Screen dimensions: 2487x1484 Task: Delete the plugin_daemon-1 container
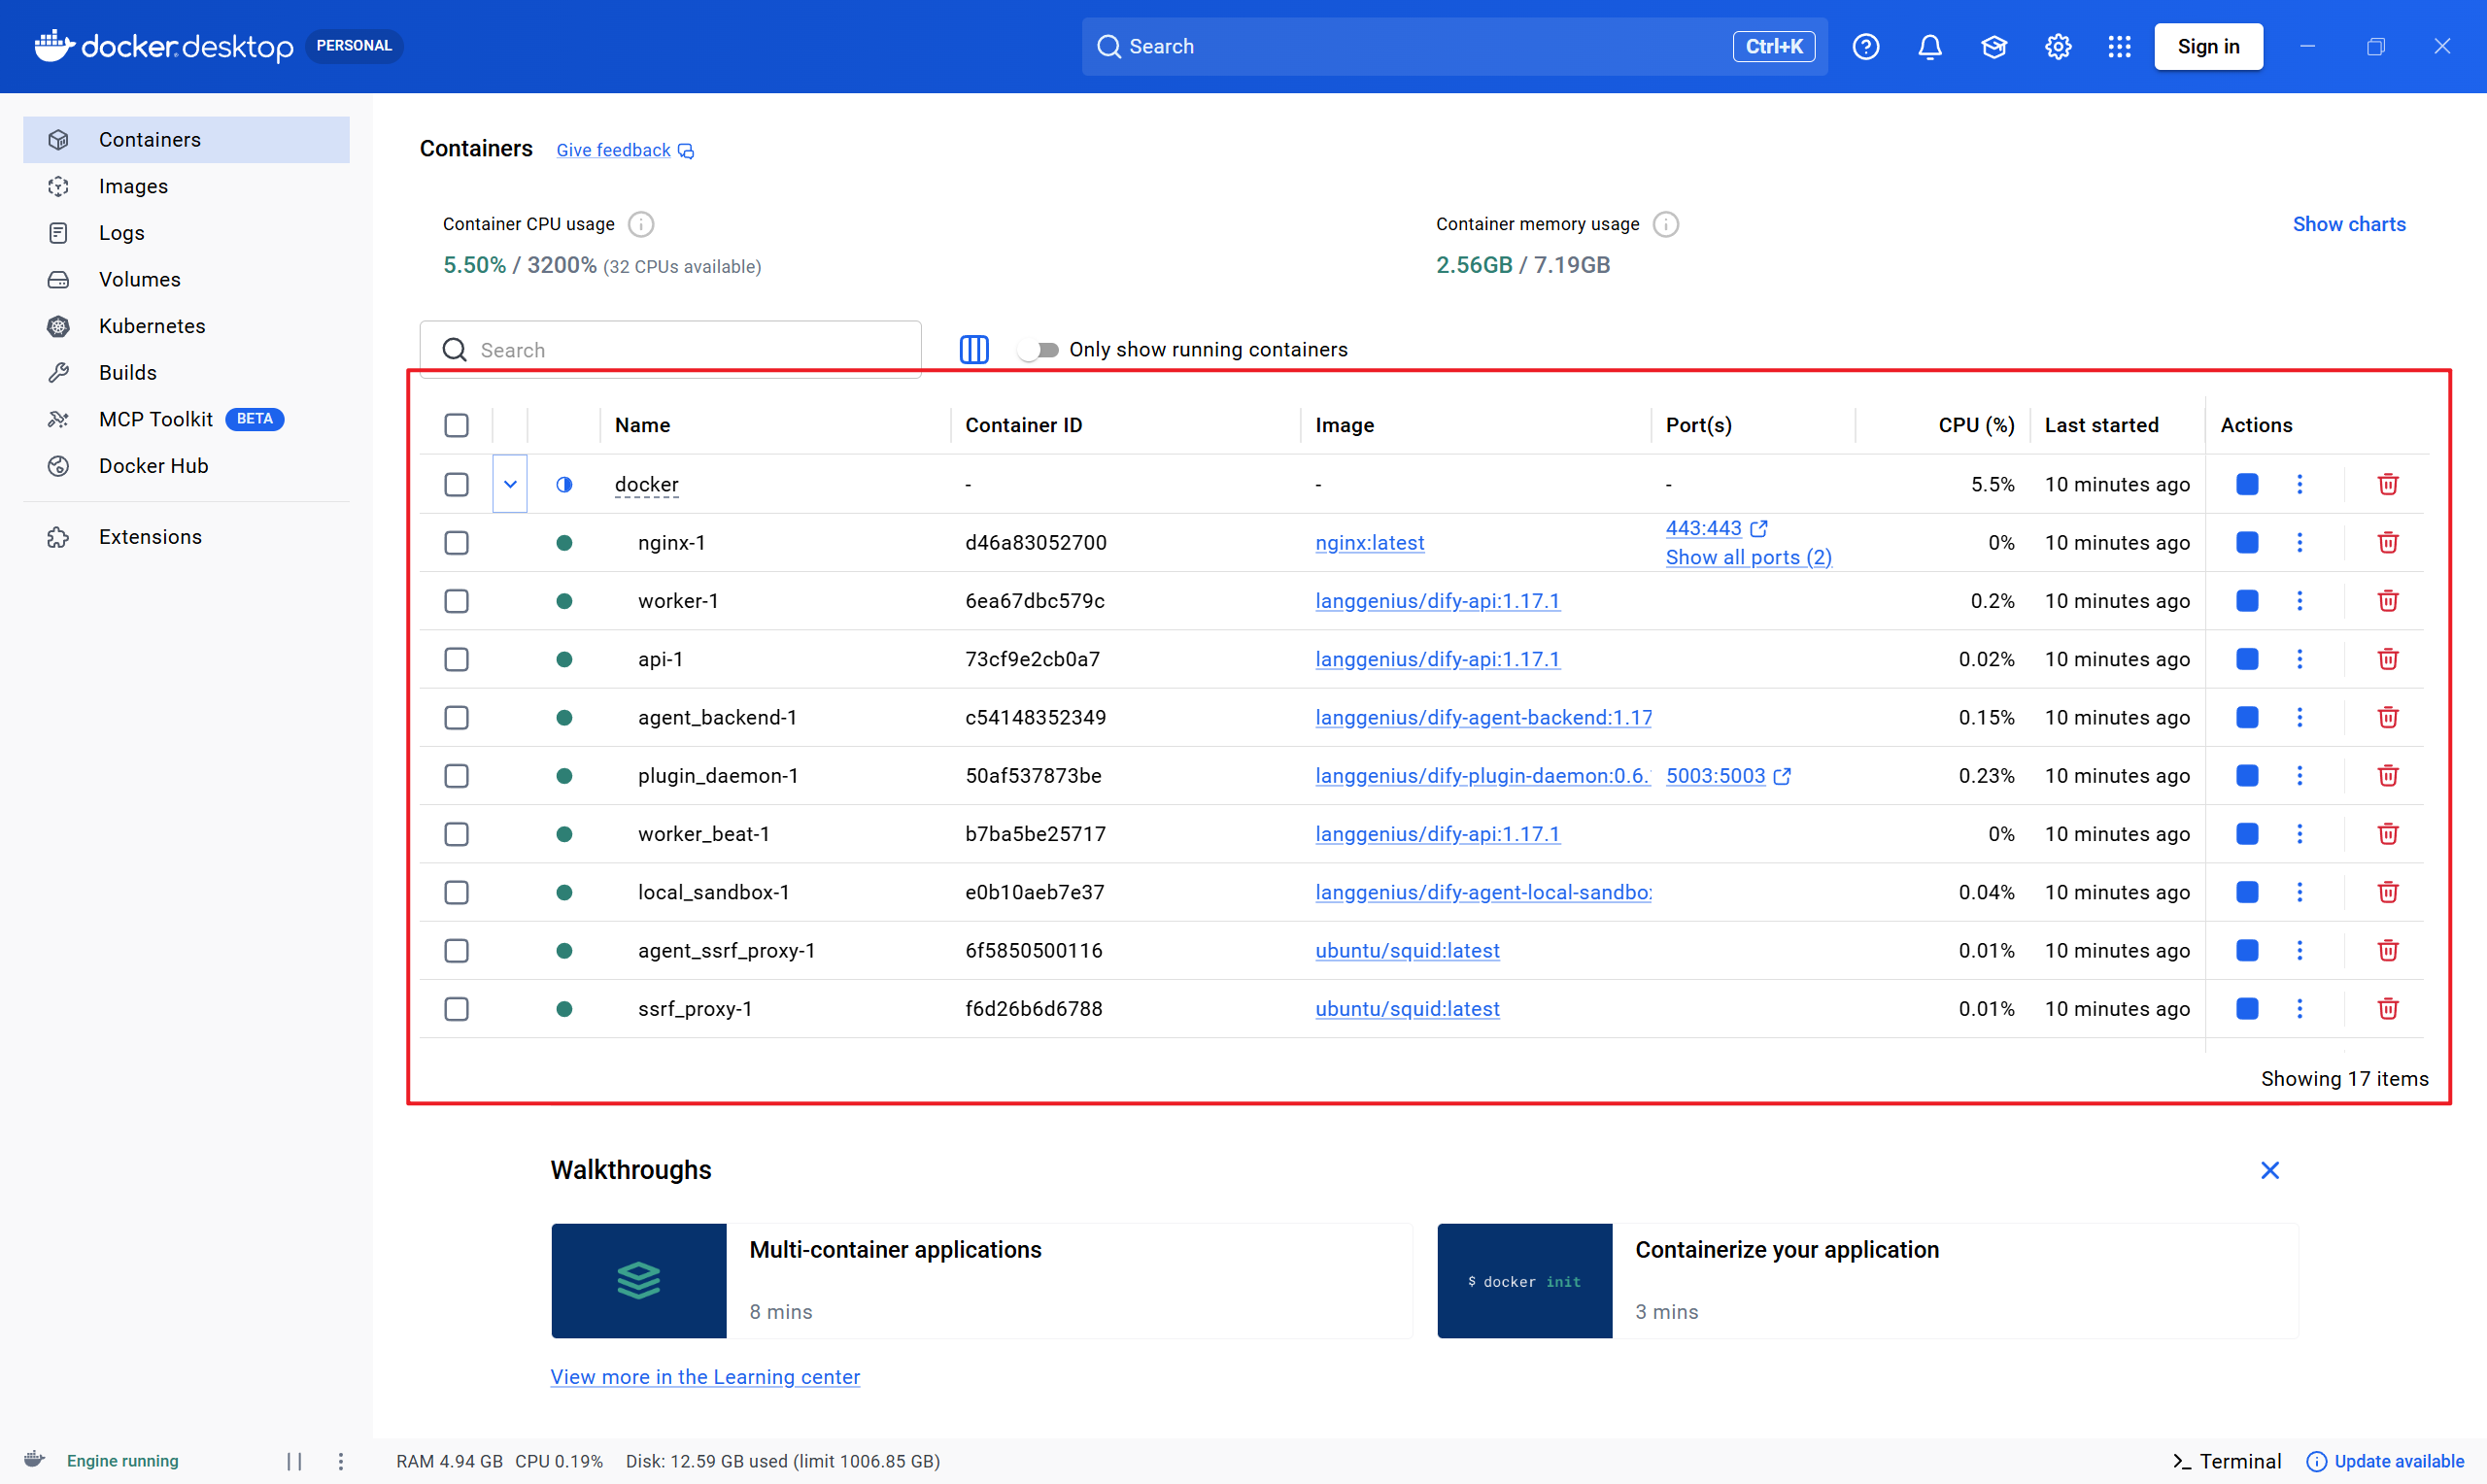(2387, 775)
